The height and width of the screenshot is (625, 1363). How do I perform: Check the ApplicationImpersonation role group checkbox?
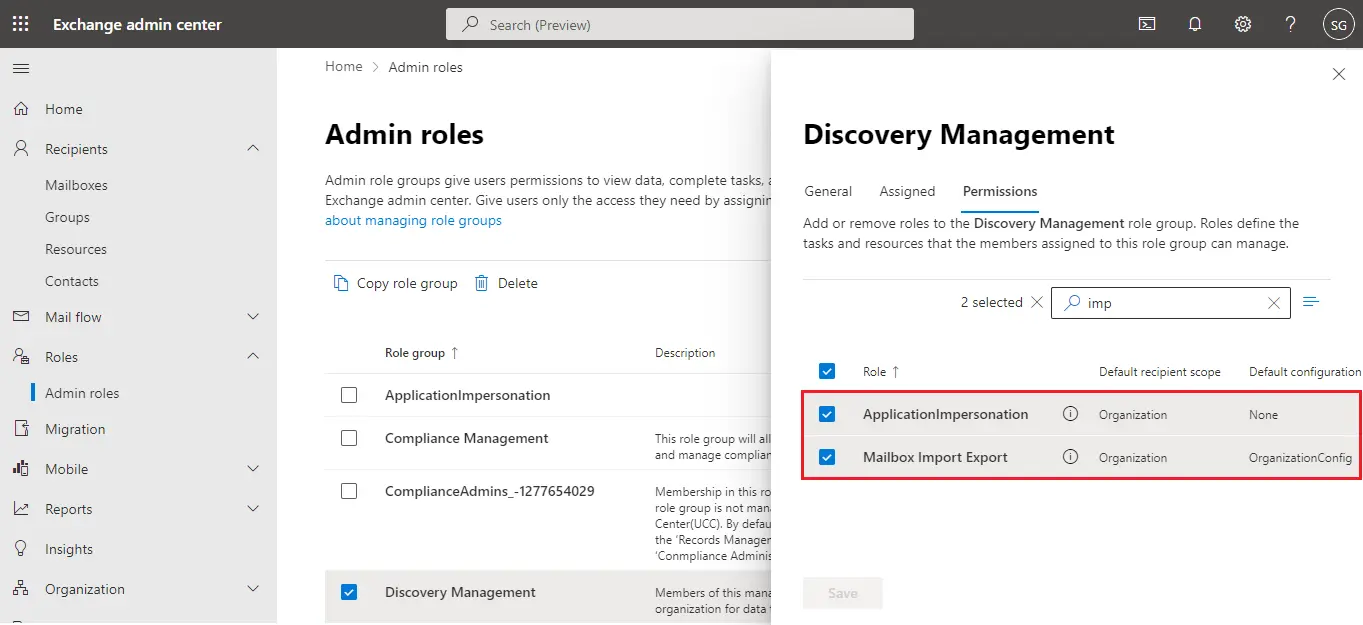(x=349, y=395)
